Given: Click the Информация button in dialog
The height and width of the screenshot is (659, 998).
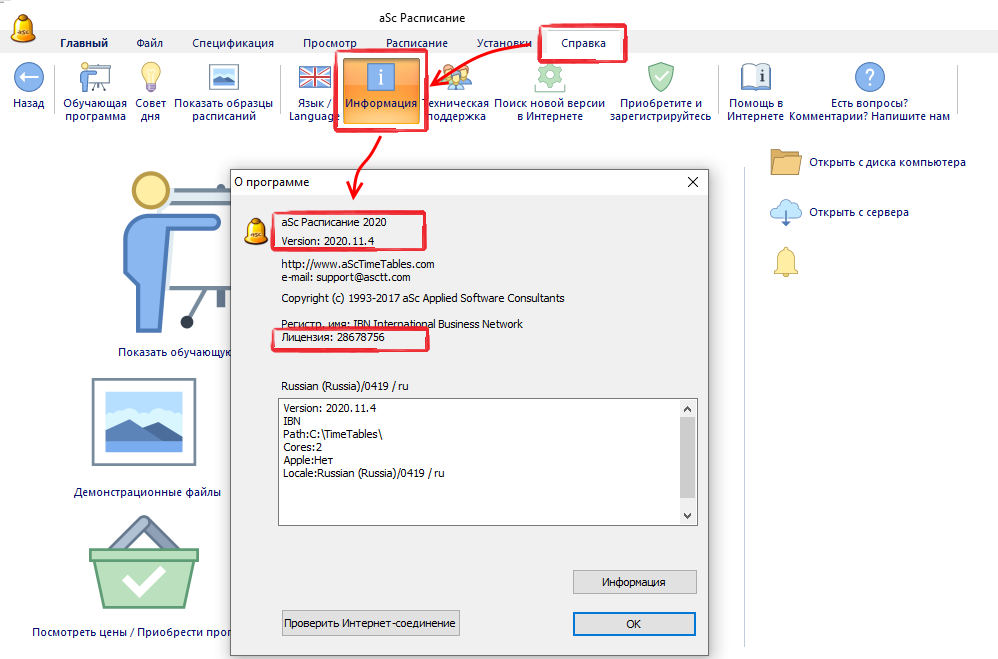Looking at the screenshot, I should [635, 582].
